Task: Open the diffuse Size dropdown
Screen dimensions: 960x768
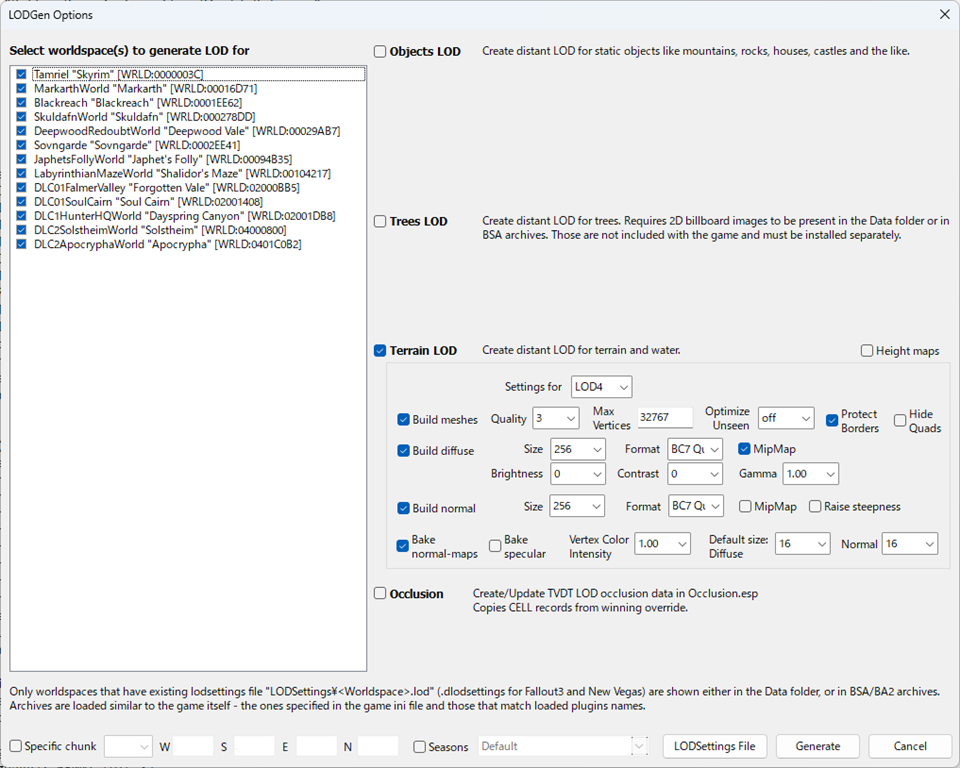Action: [x=578, y=450]
